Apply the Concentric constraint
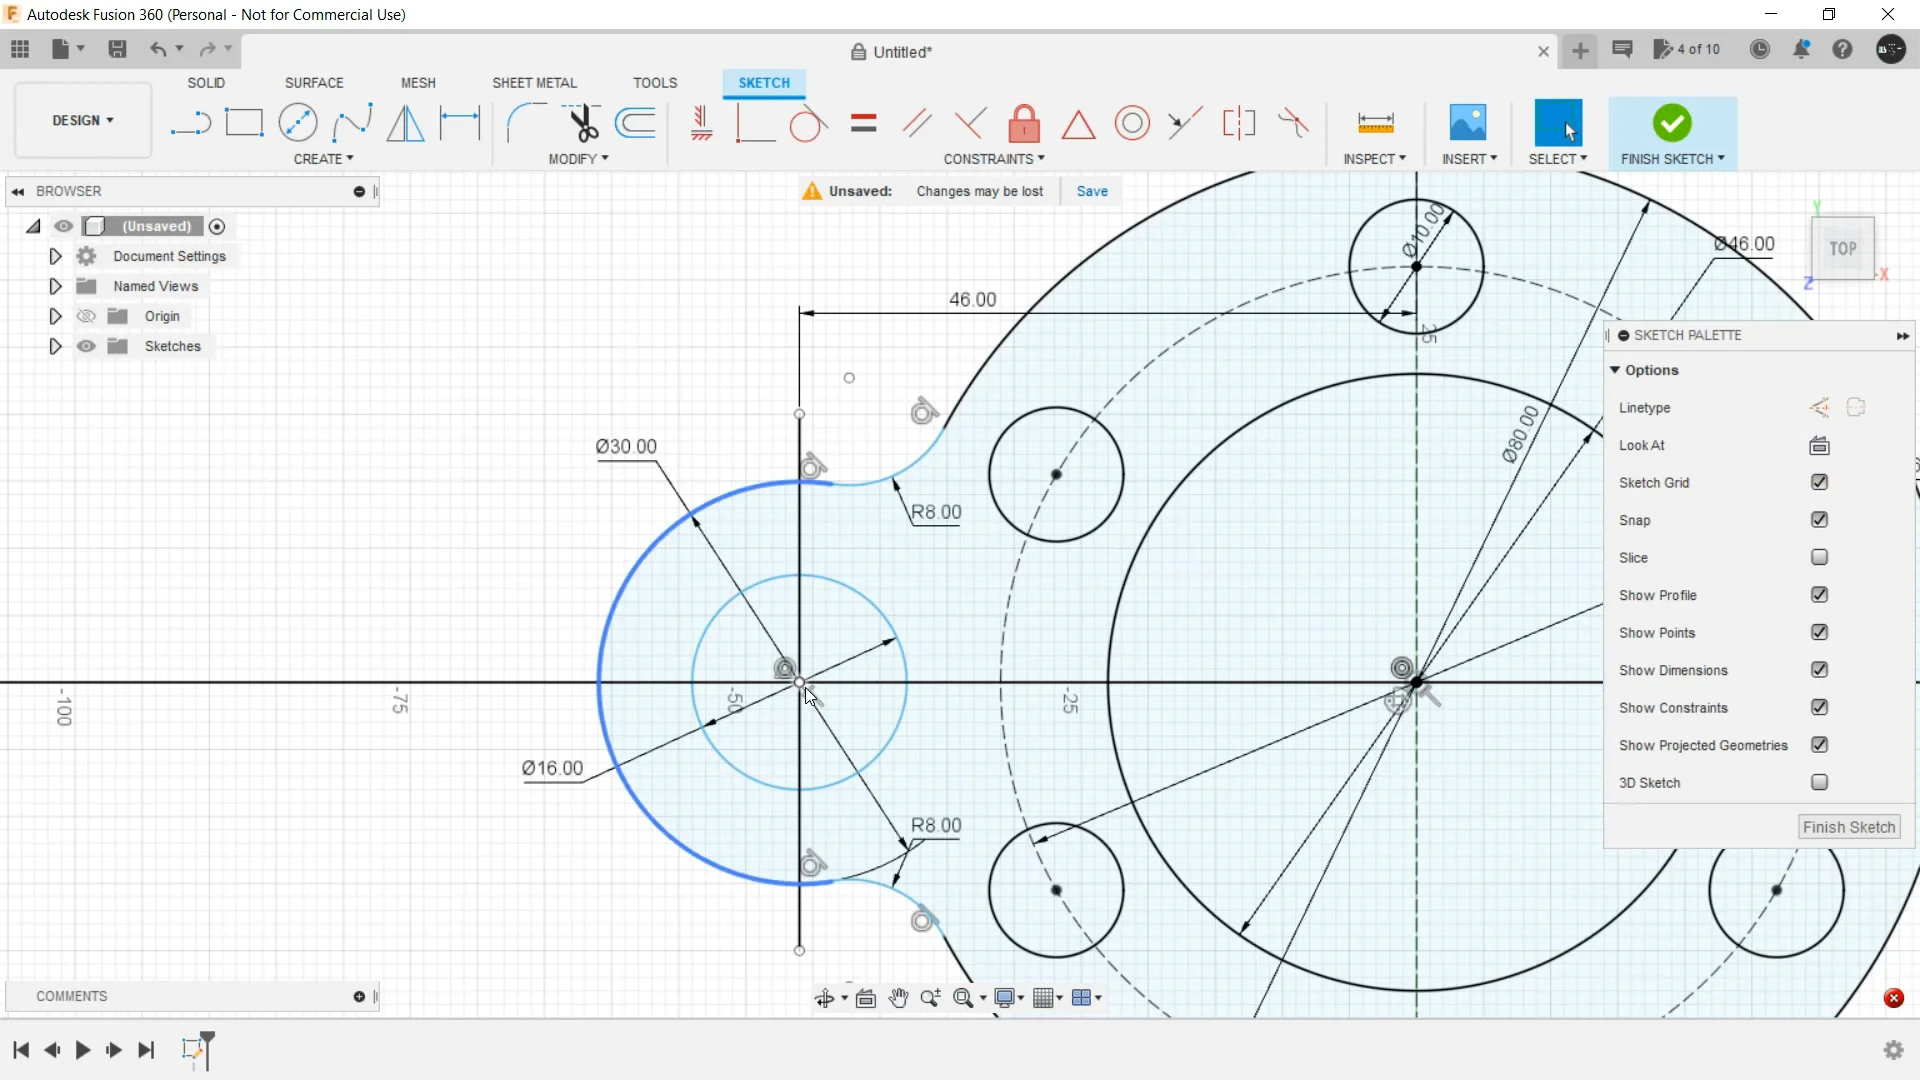1920x1080 pixels. click(1132, 124)
